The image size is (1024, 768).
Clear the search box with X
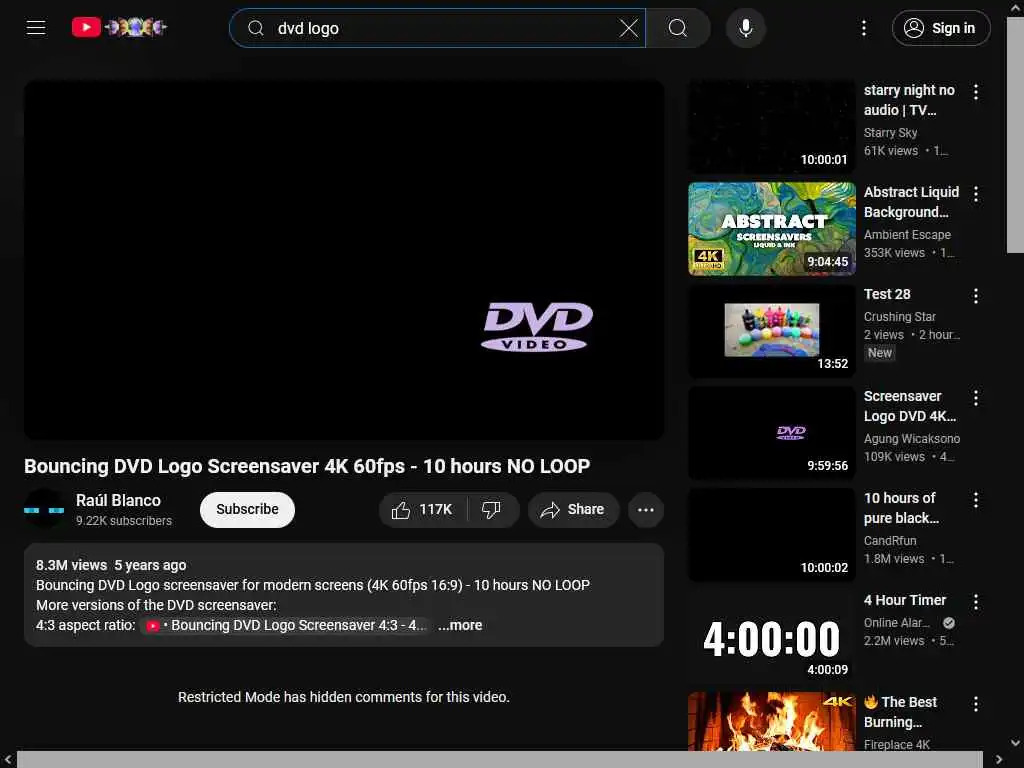(x=628, y=28)
